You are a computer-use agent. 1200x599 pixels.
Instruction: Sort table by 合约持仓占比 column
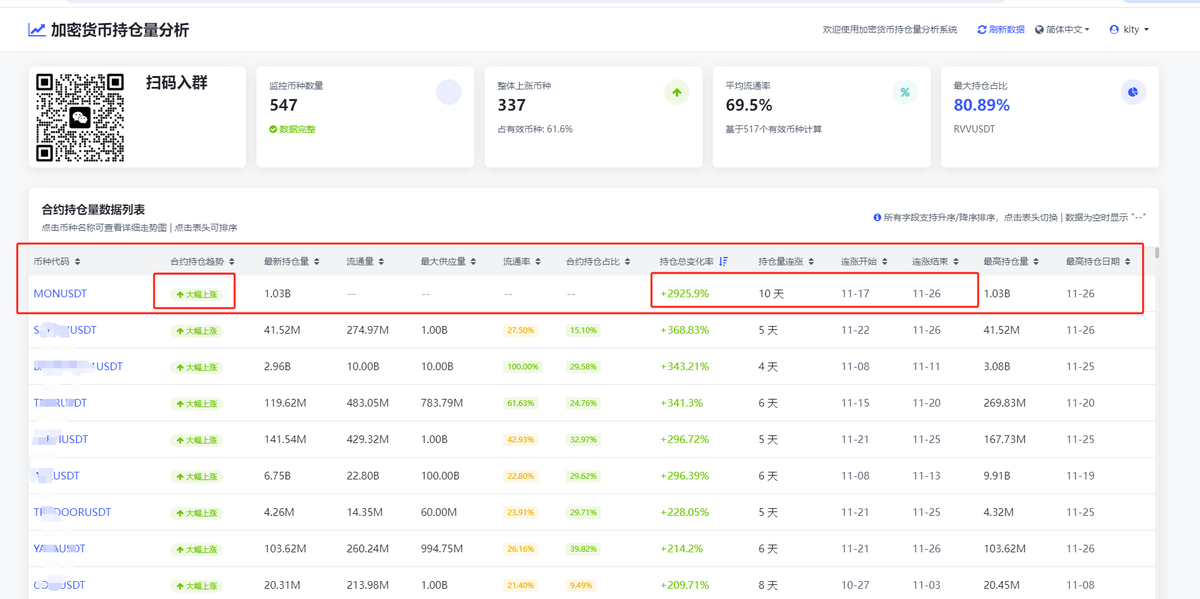(598, 262)
